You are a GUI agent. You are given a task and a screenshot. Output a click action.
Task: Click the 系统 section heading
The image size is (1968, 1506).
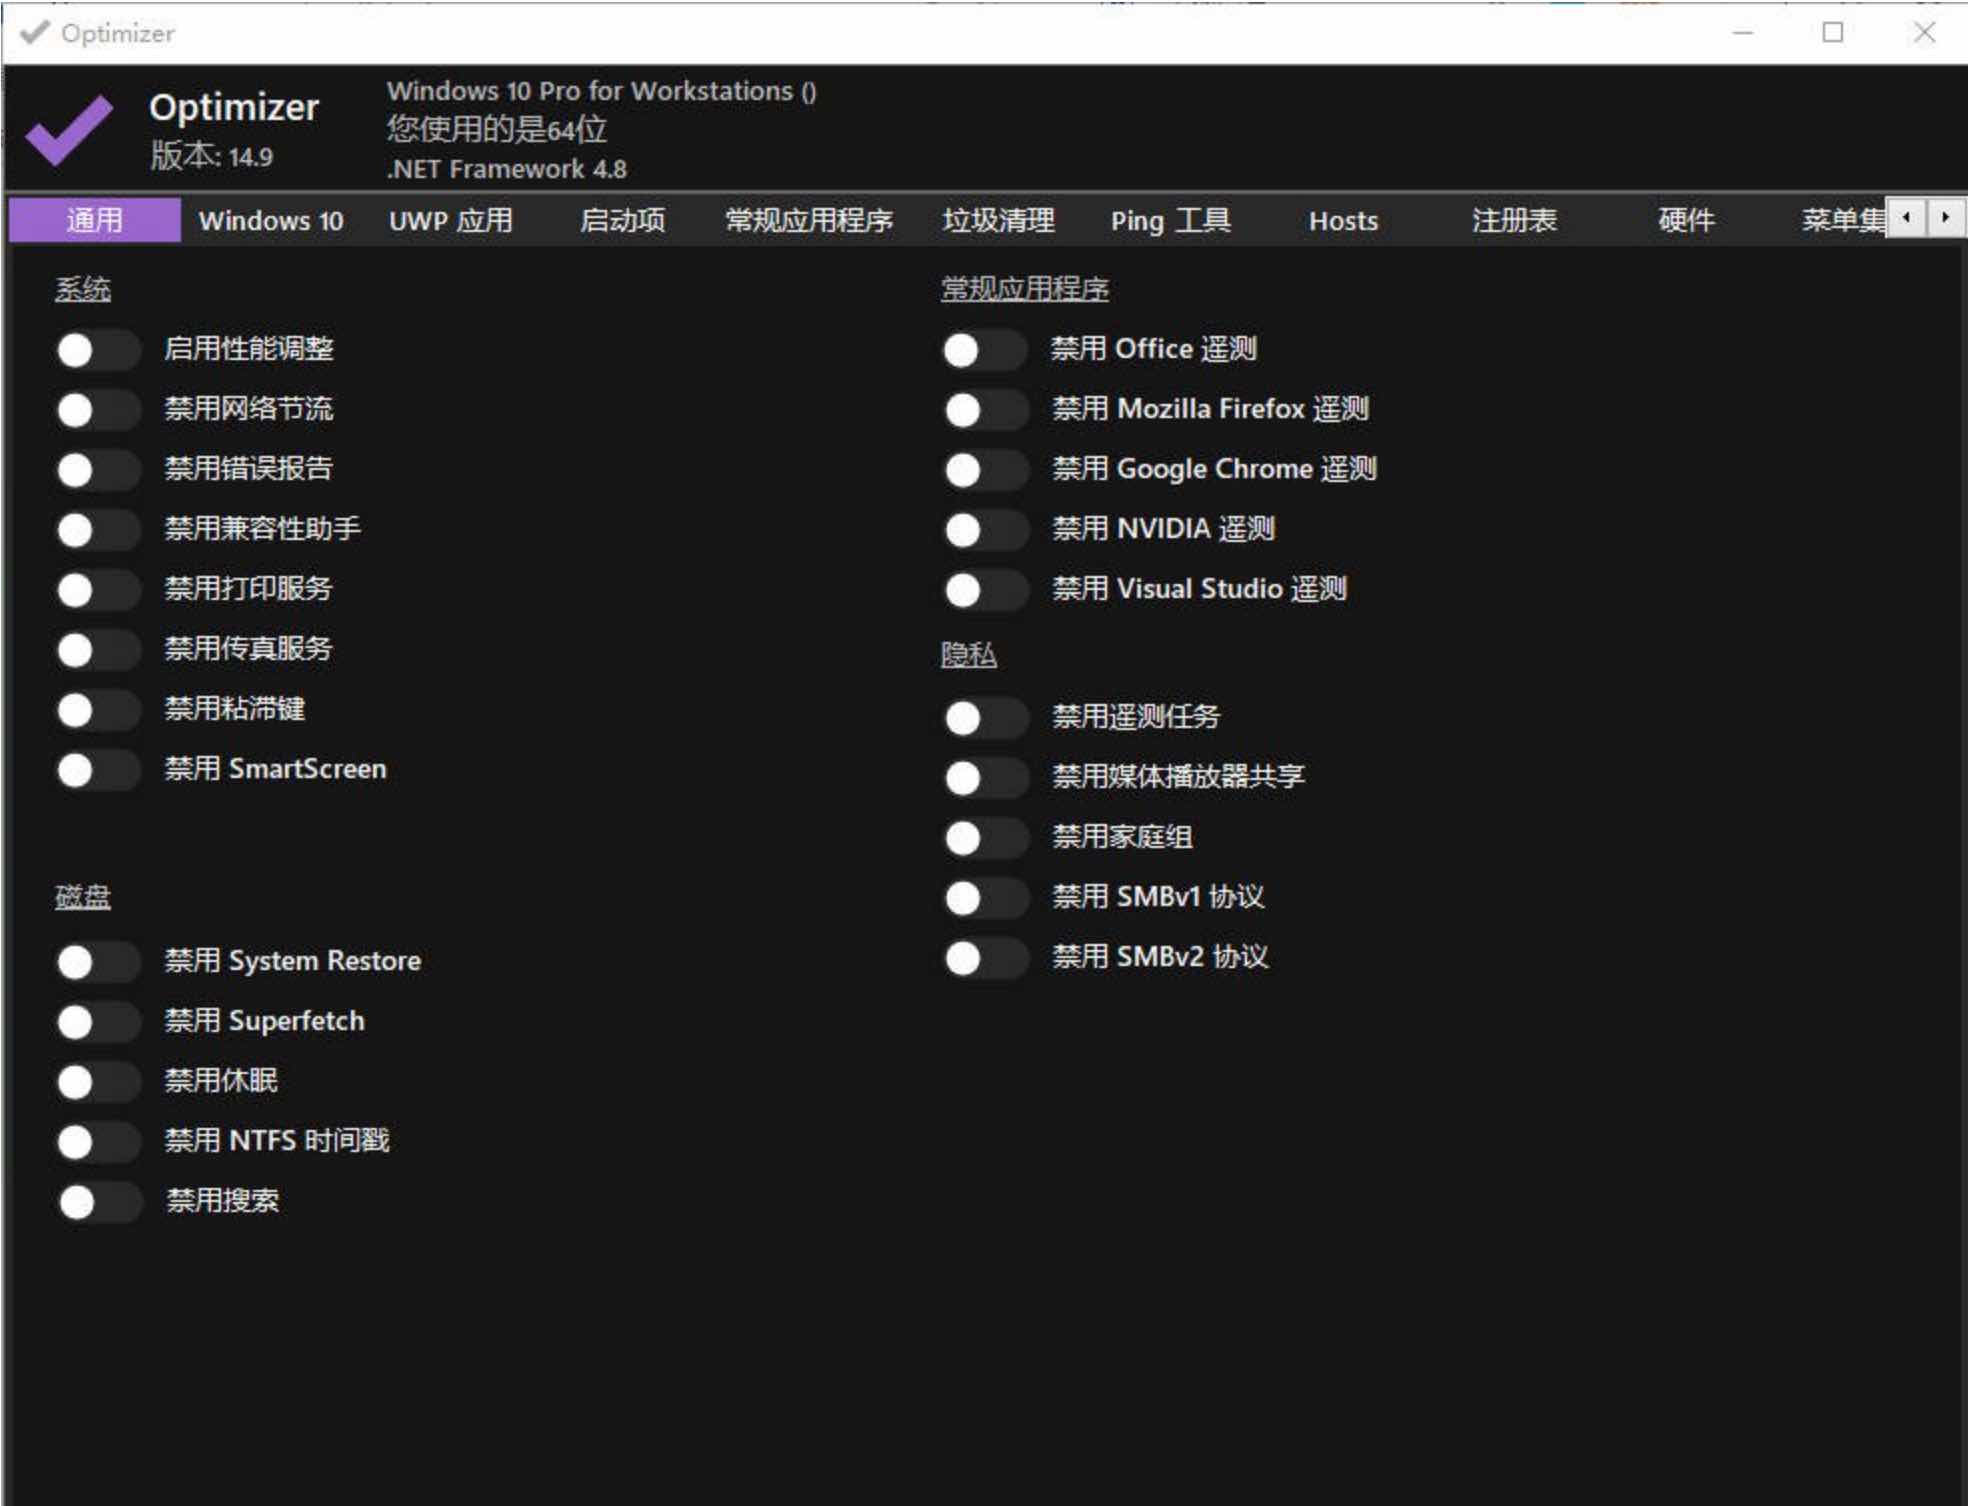pyautogui.click(x=83, y=289)
